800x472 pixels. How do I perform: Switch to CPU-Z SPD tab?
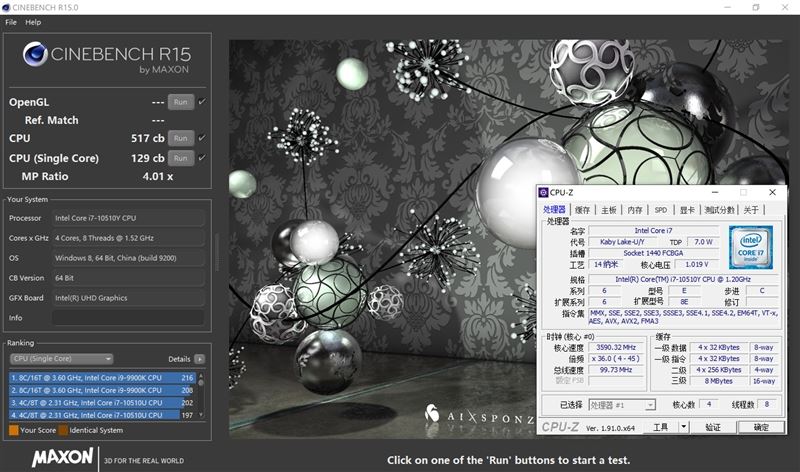[661, 210]
